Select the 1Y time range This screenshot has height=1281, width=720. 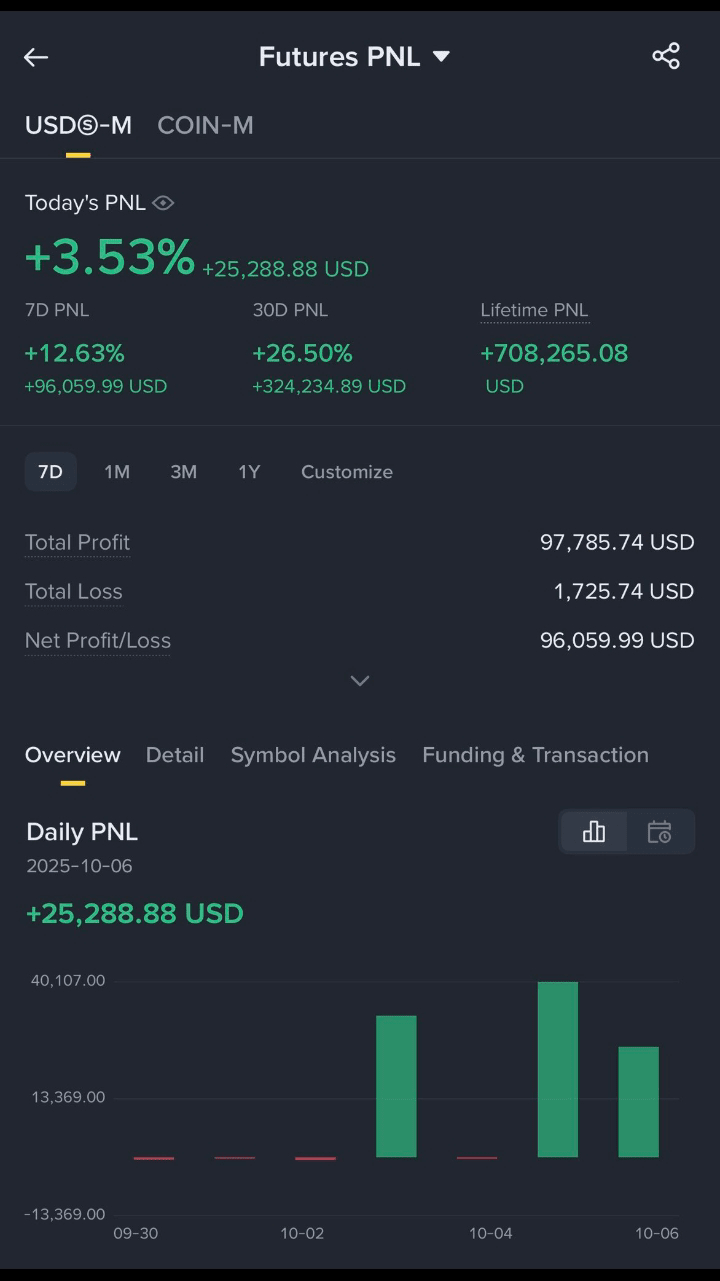[x=249, y=472]
